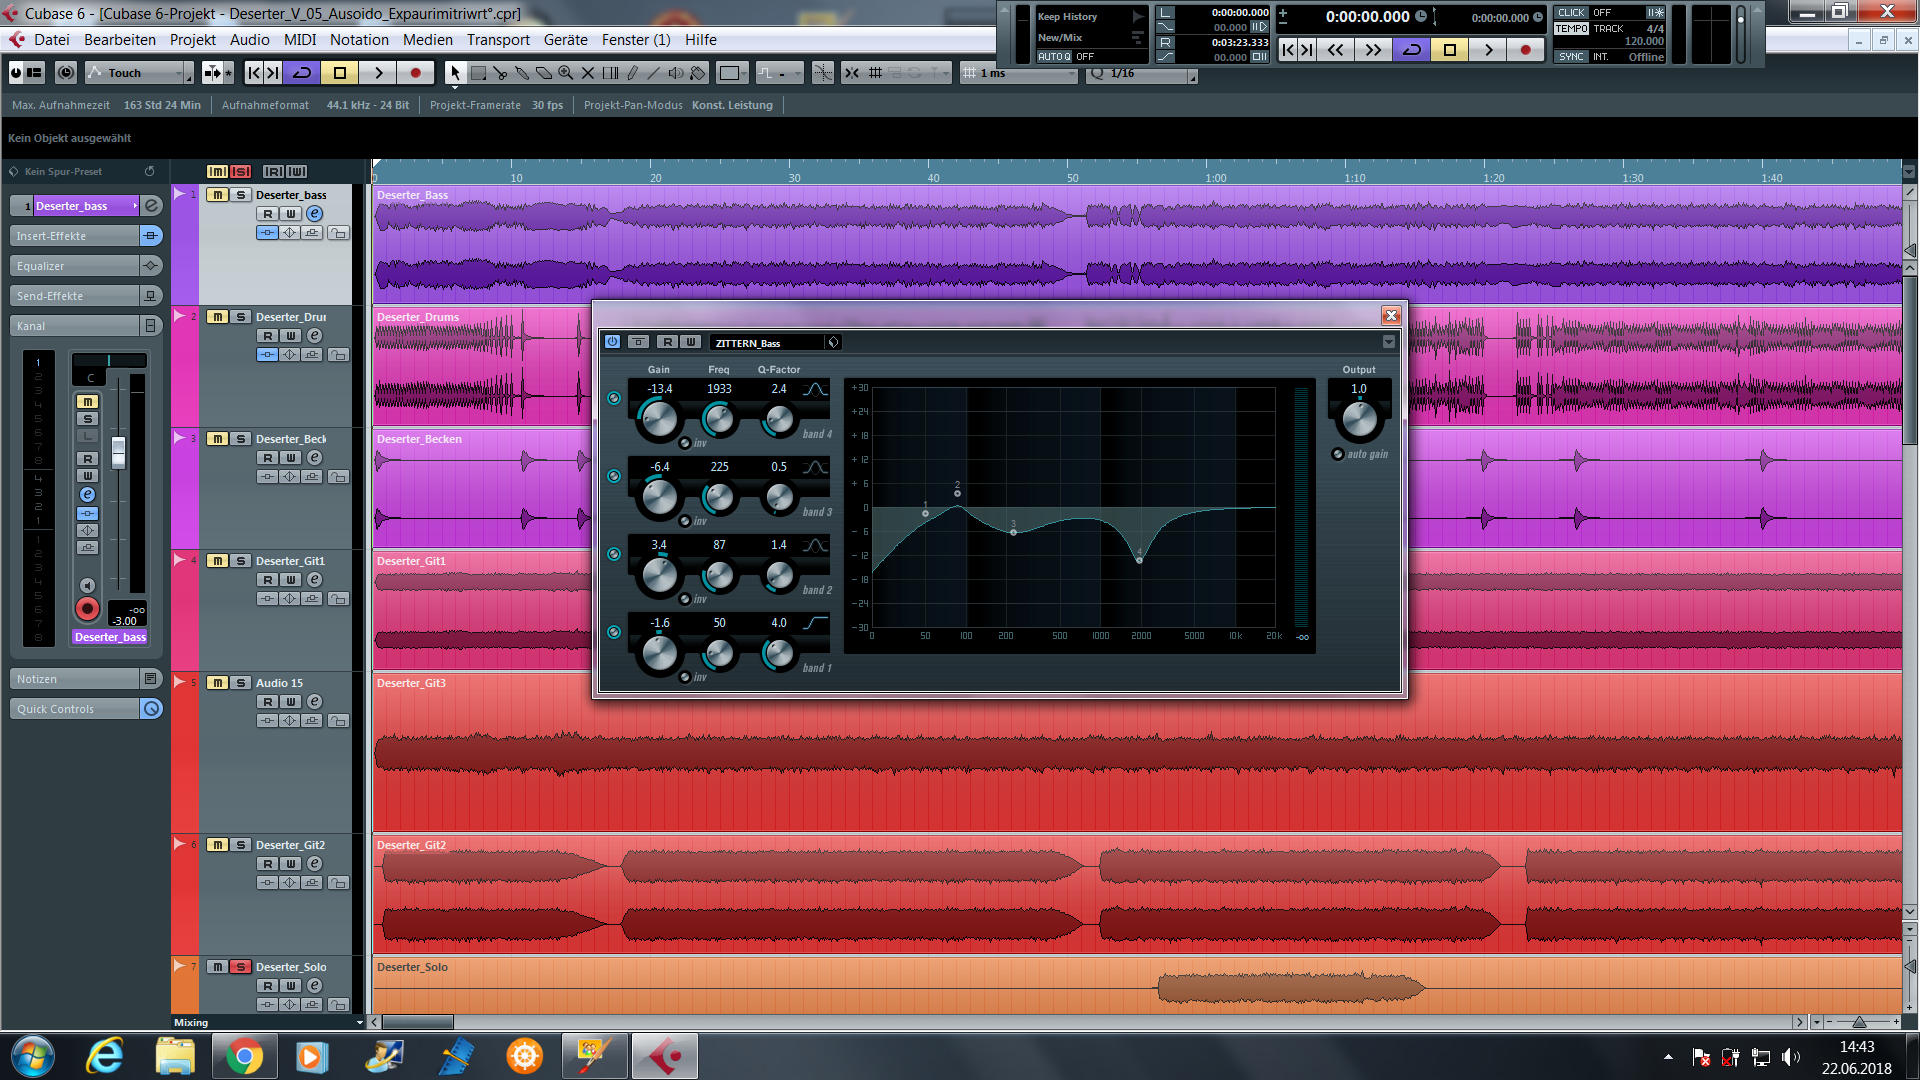Click the toolbar Stop button
The width and height of the screenshot is (1920, 1080).
point(340,73)
